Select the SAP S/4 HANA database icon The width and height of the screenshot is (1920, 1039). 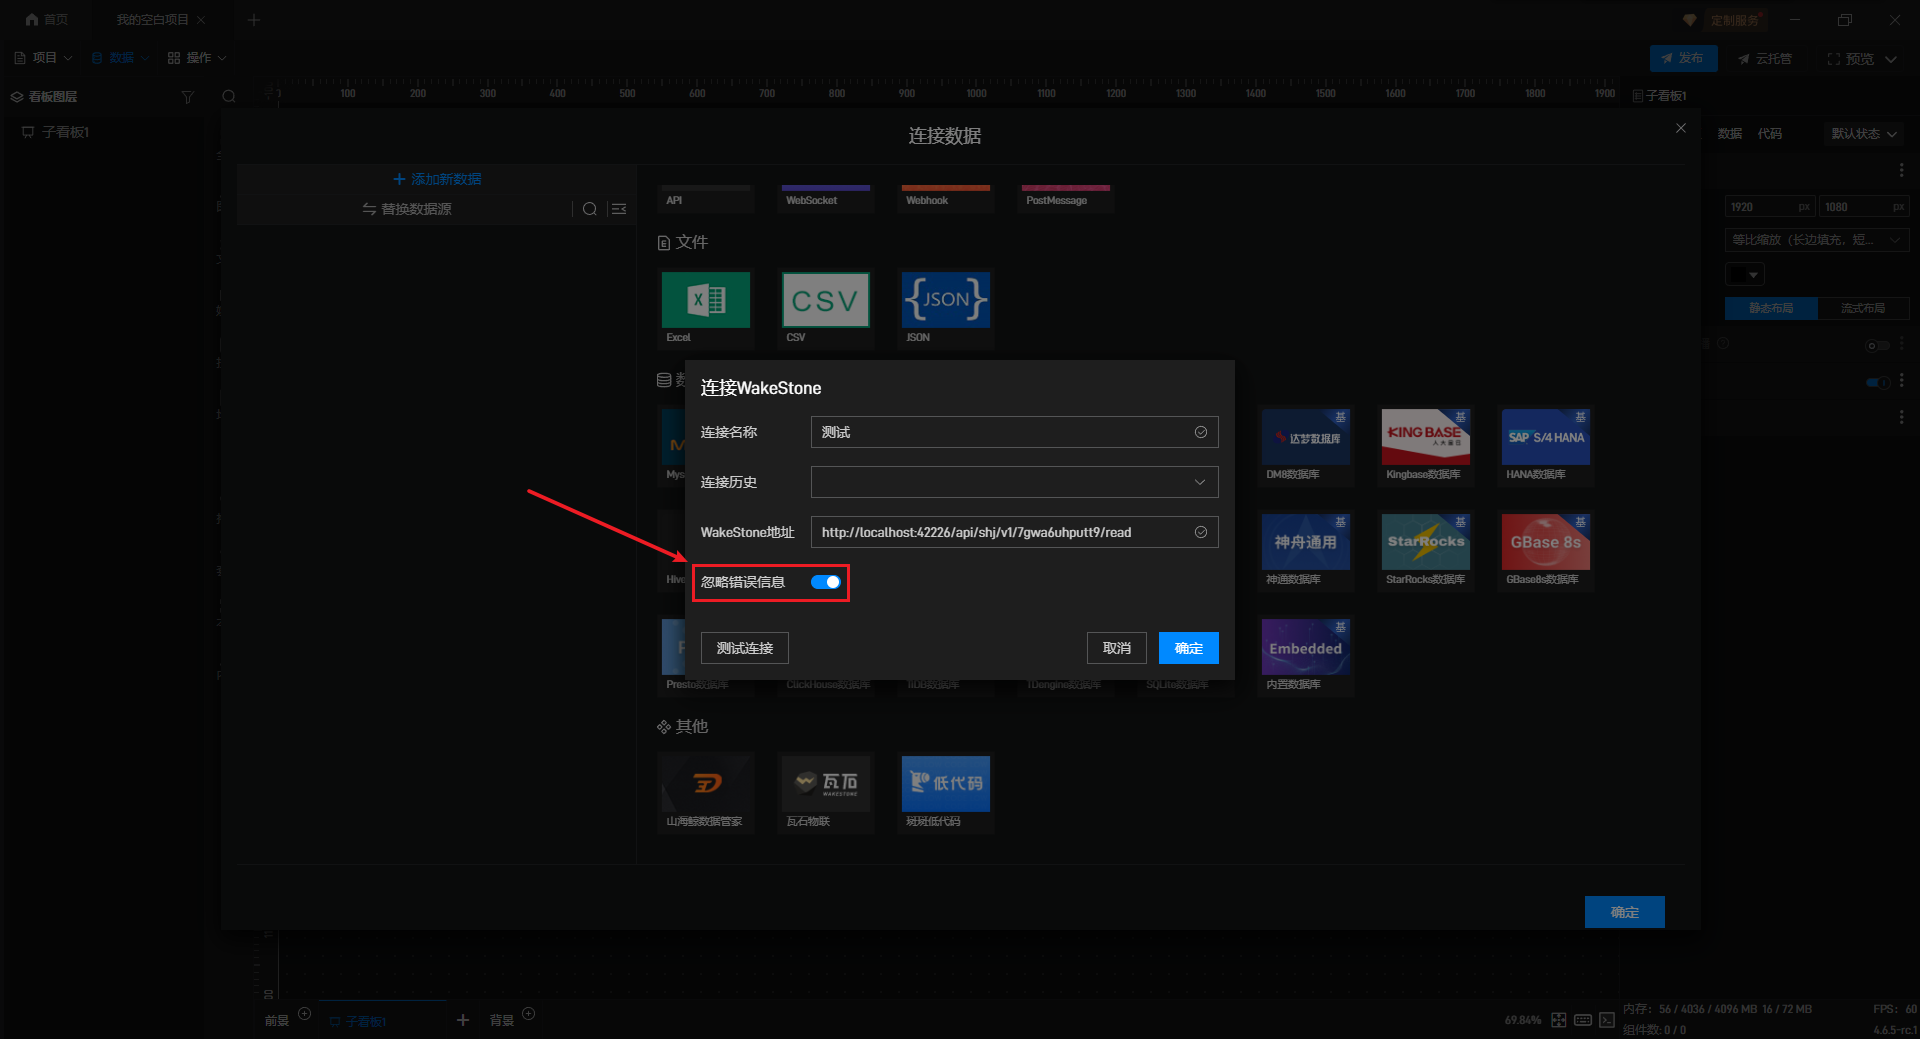coord(1545,437)
